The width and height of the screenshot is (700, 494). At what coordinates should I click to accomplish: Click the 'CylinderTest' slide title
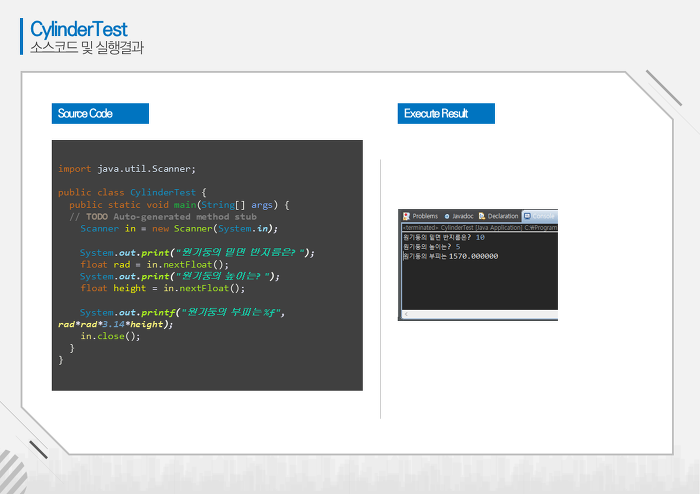pos(79,29)
